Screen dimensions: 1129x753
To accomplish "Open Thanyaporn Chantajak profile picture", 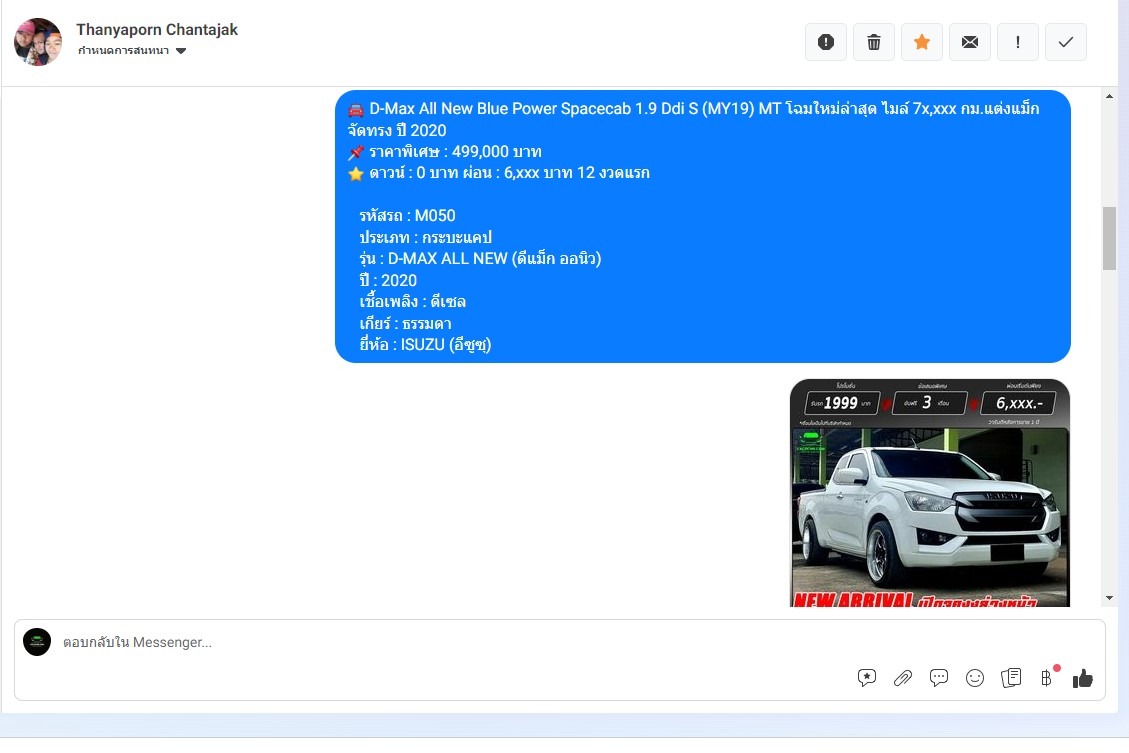I will pyautogui.click(x=38, y=42).
